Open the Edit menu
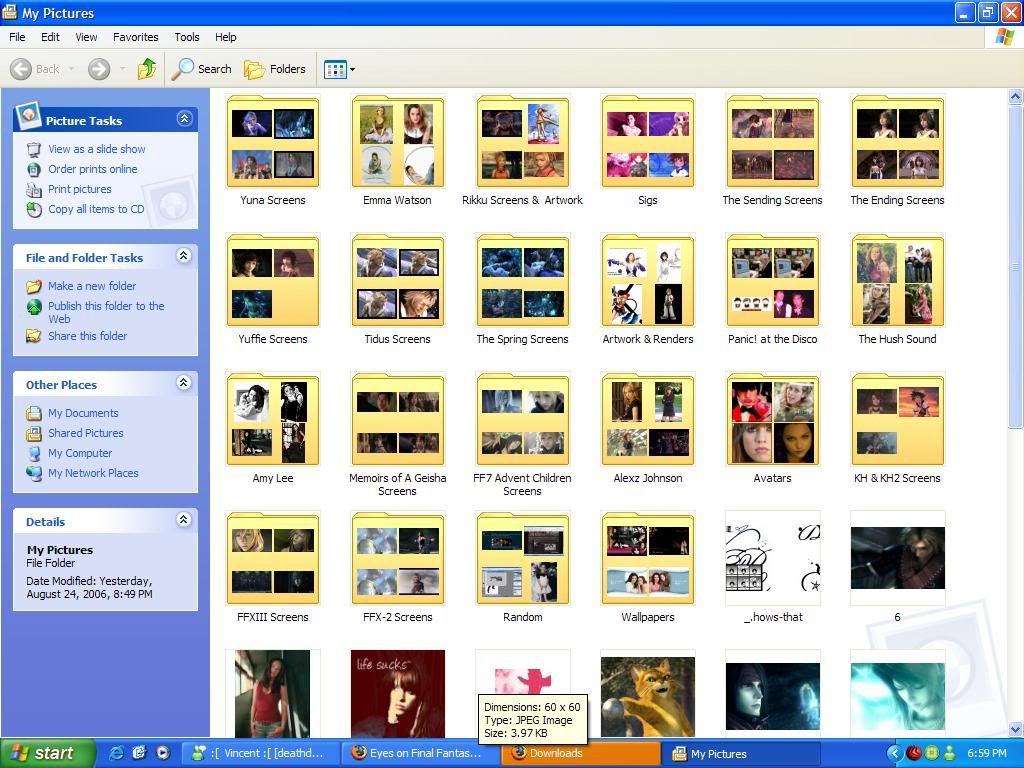The width and height of the screenshot is (1024, 768). coord(50,37)
